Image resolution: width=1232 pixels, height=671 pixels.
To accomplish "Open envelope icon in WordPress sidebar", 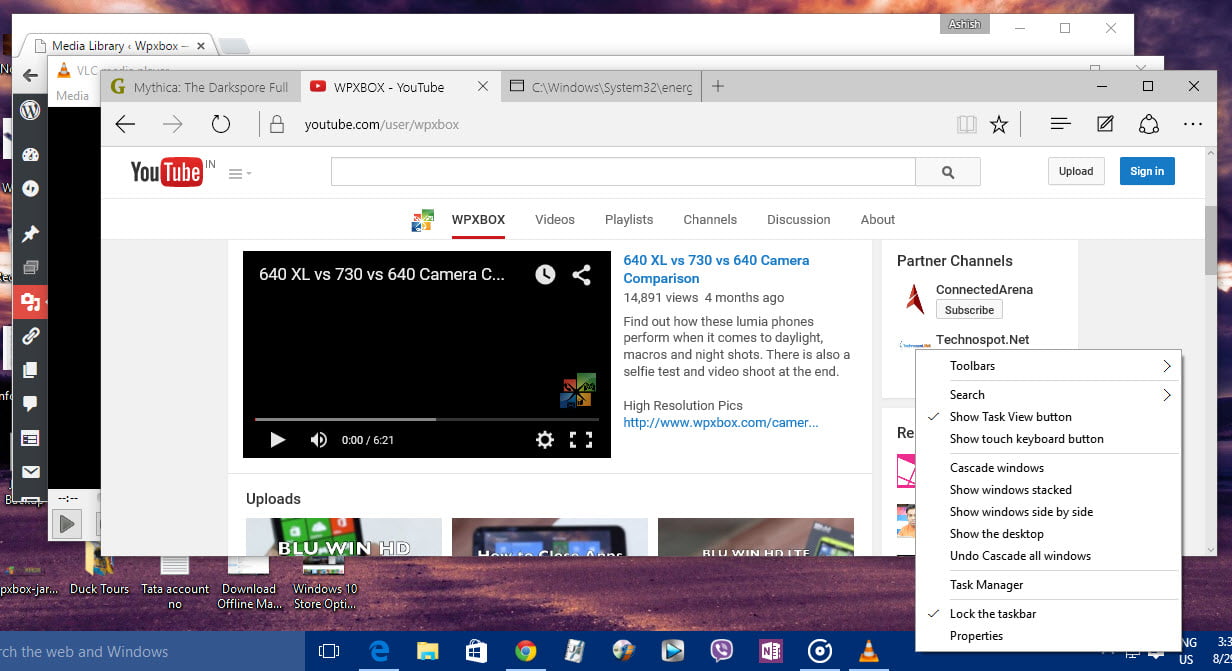I will tap(30, 472).
